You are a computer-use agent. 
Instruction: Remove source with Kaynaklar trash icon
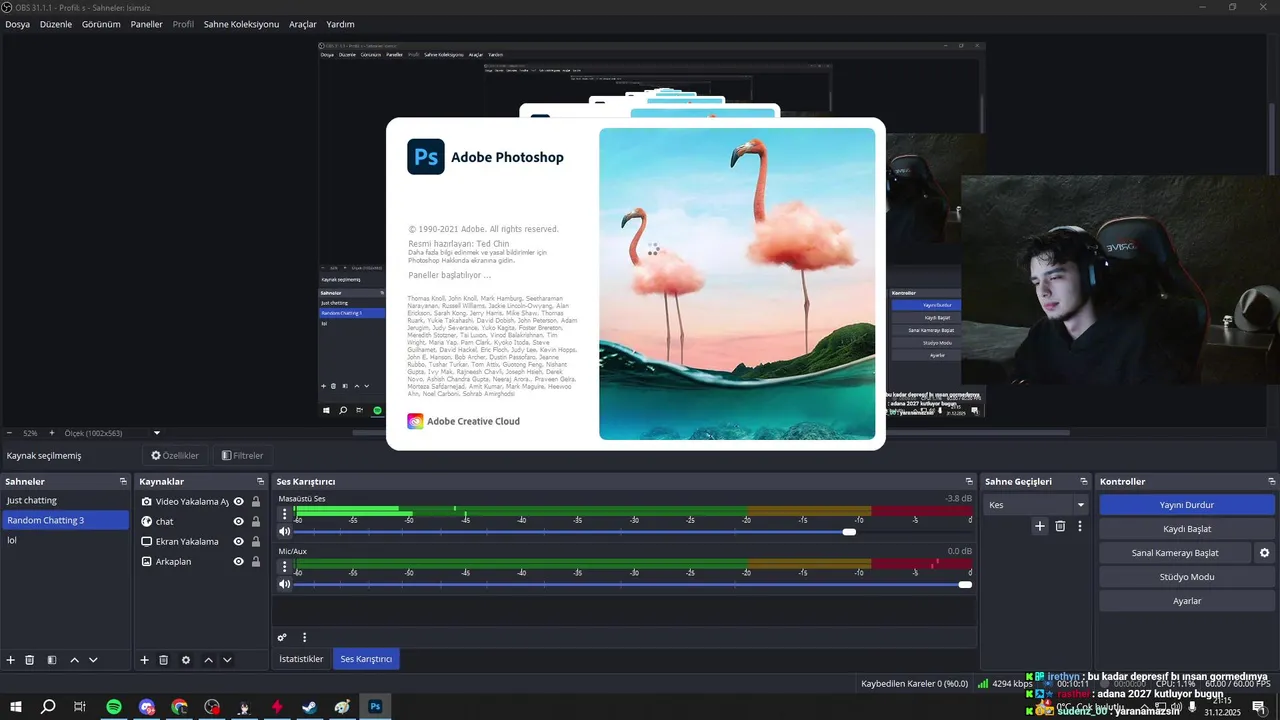pos(164,660)
